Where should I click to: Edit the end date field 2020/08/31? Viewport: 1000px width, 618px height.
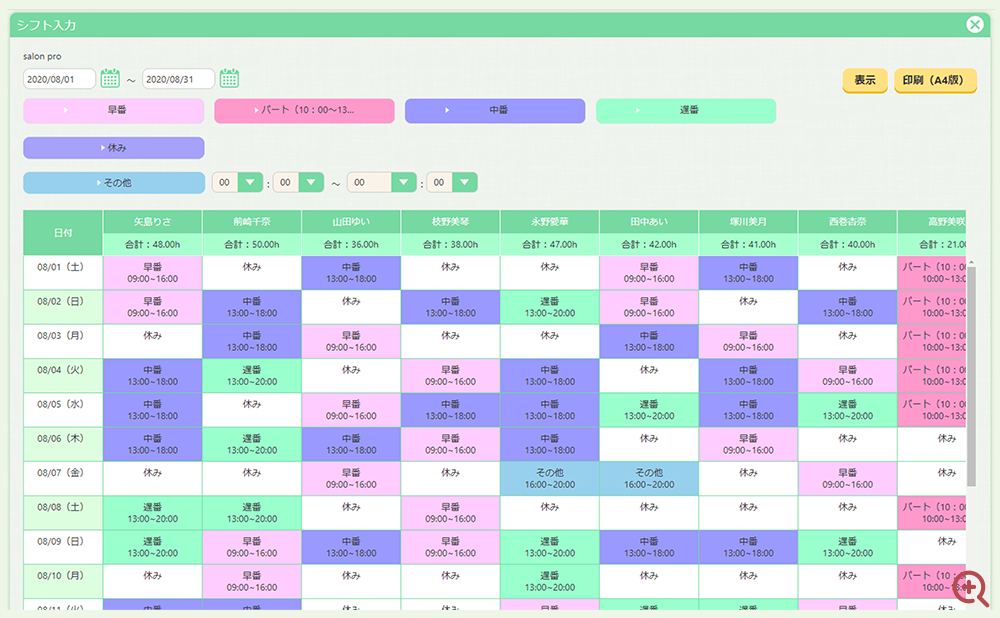click(x=178, y=79)
